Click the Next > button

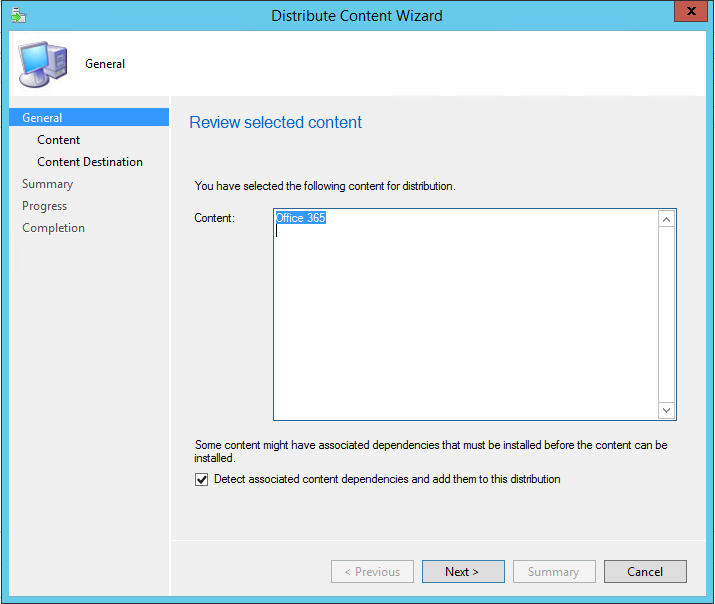[x=463, y=572]
